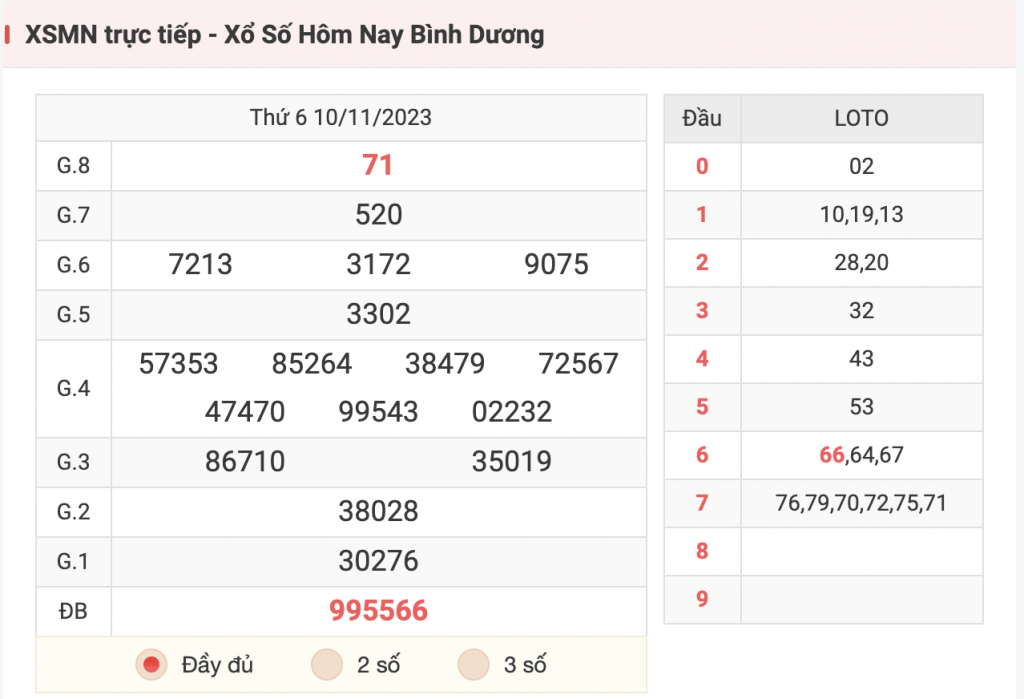Click G.4 number 85264
The height and width of the screenshot is (699, 1024).
point(312,364)
